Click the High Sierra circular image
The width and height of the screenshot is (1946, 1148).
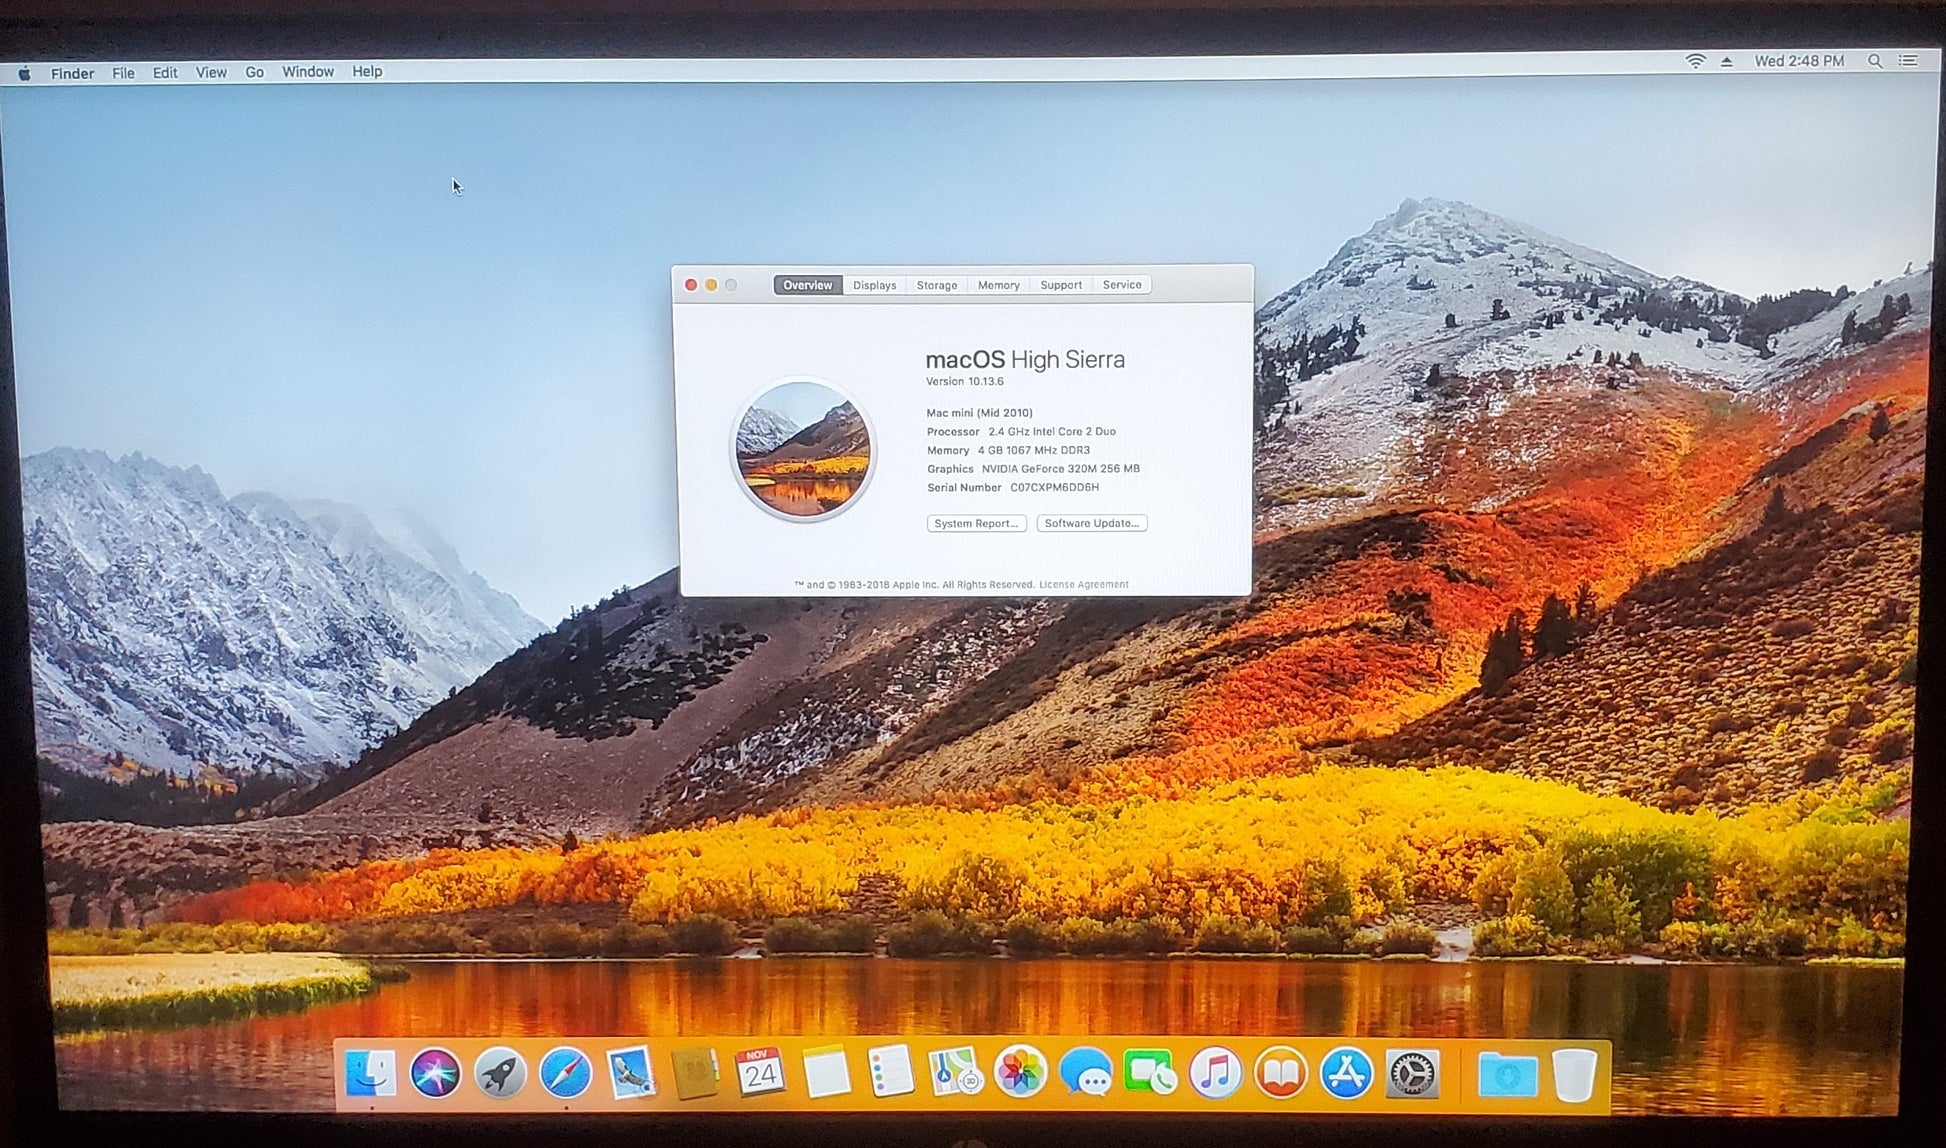point(803,449)
